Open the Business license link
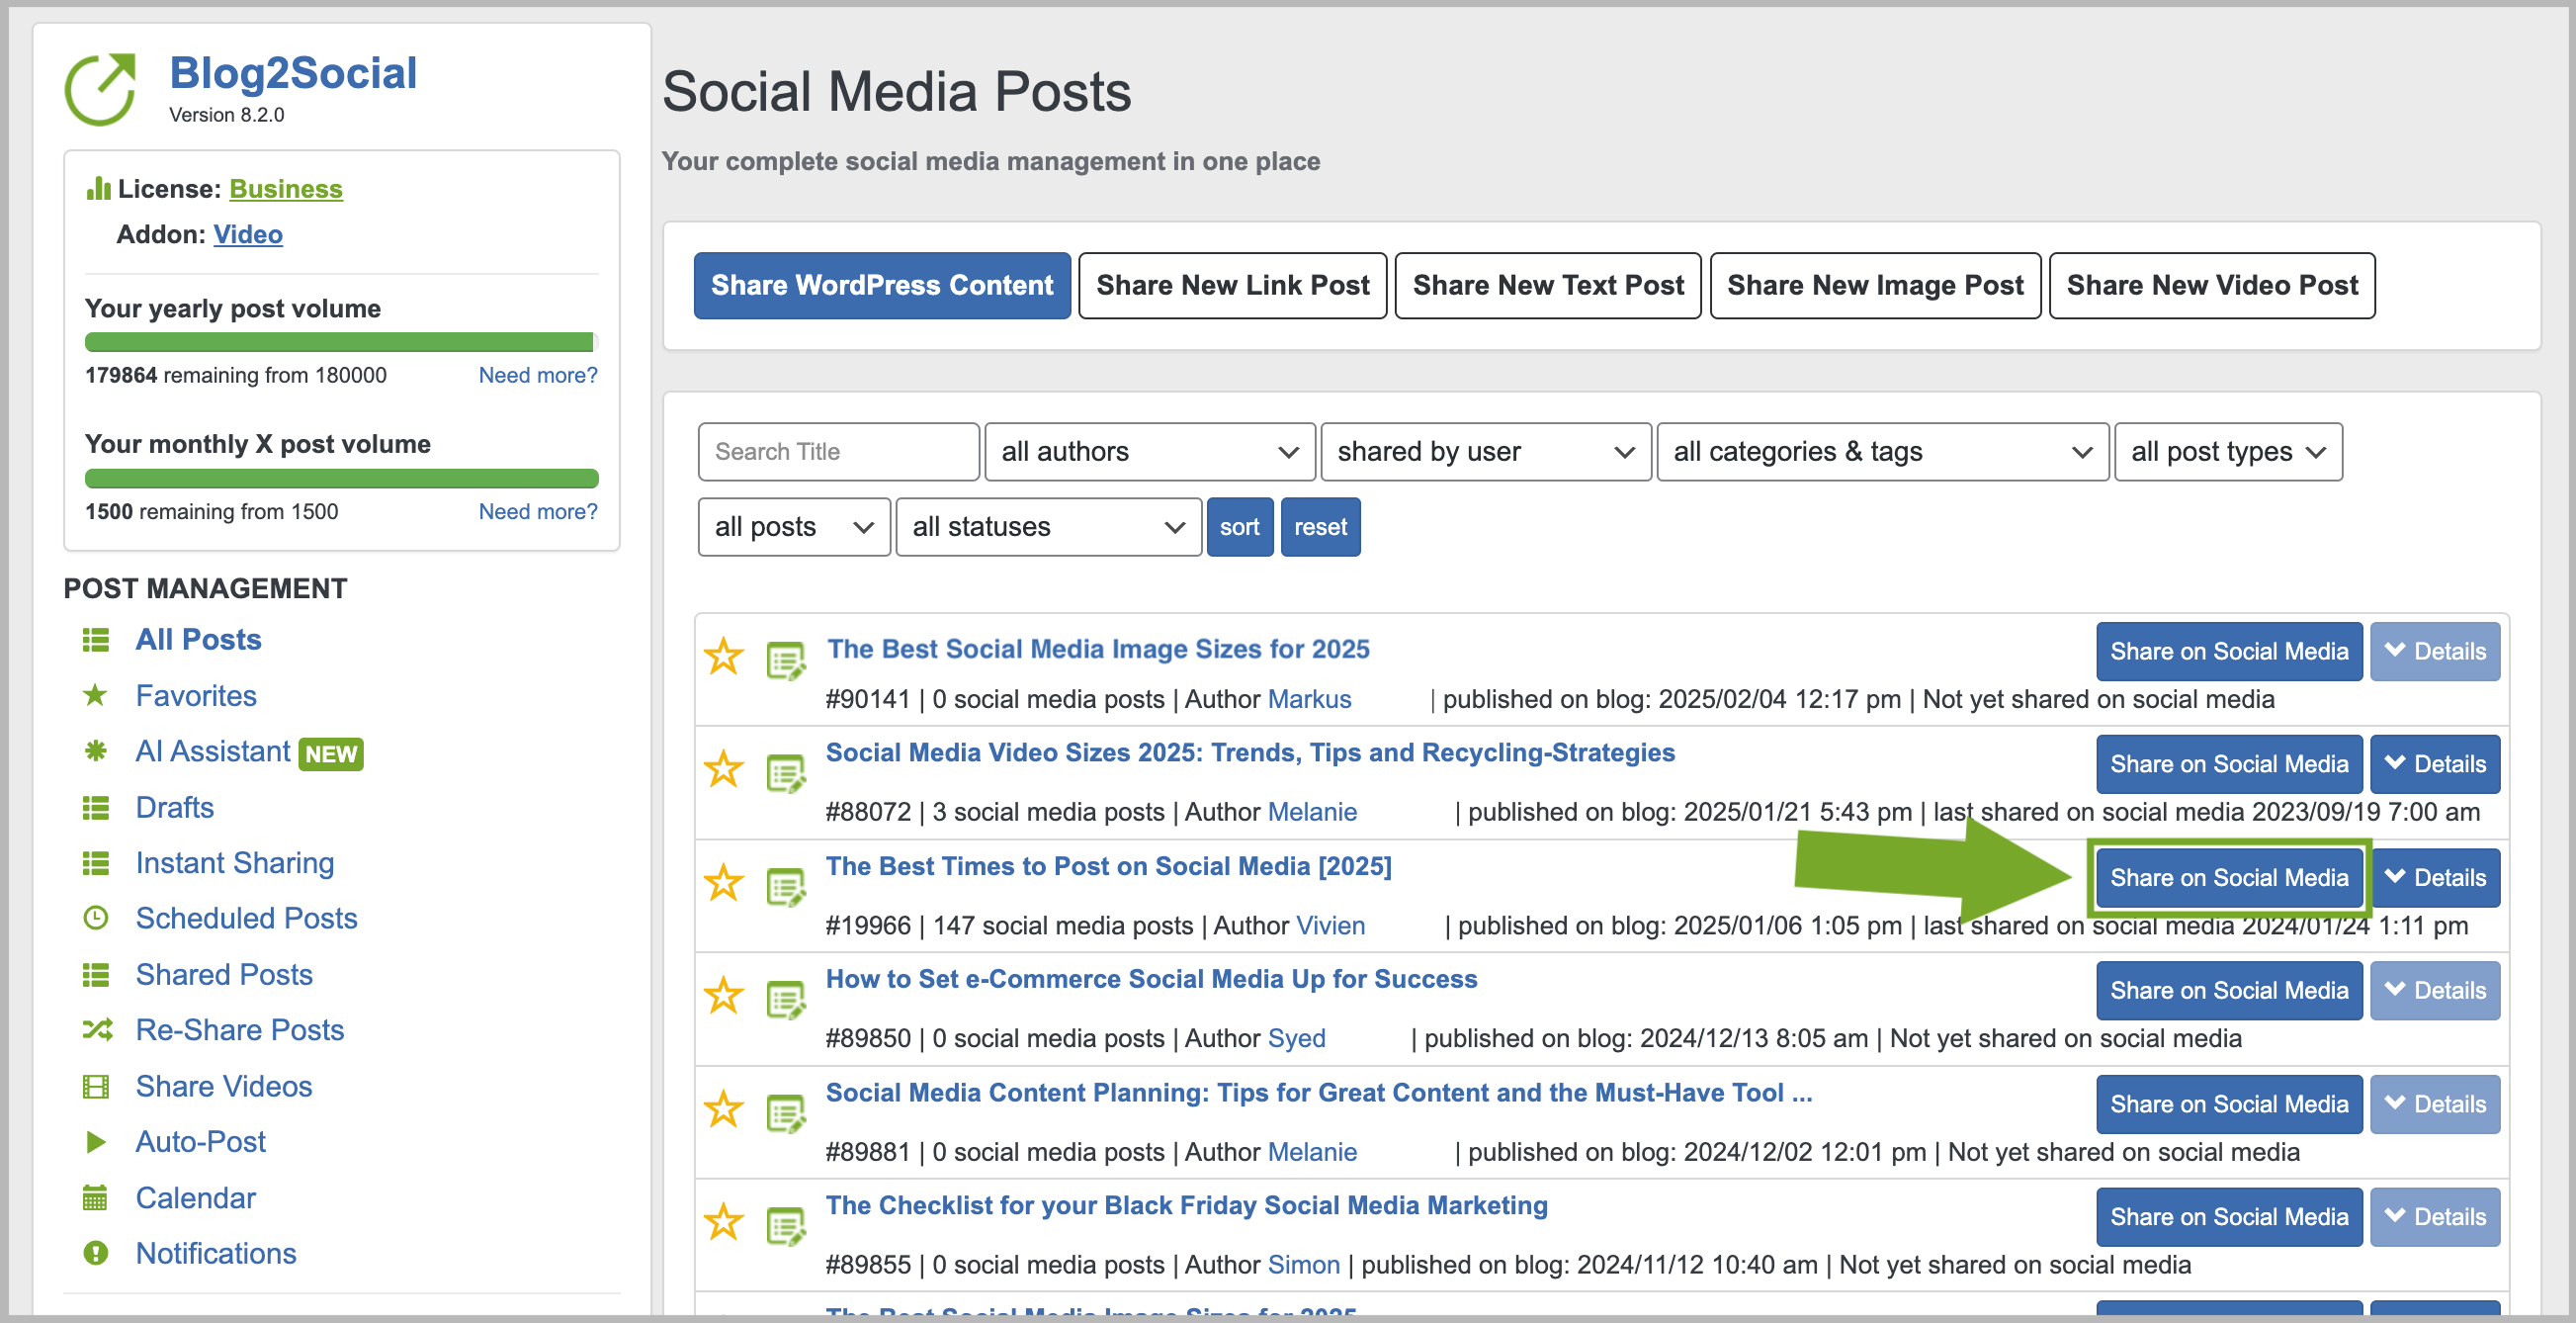Image resolution: width=2576 pixels, height=1323 pixels. 286,189
